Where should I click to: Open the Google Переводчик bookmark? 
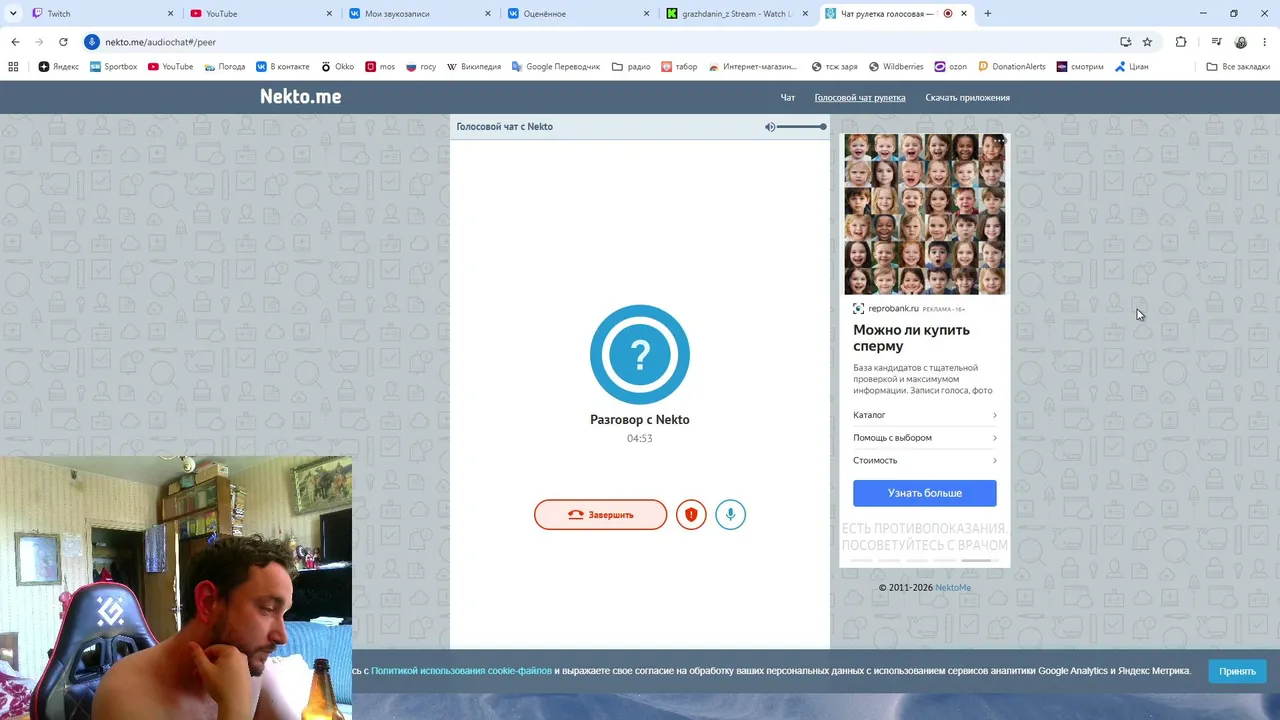[555, 67]
